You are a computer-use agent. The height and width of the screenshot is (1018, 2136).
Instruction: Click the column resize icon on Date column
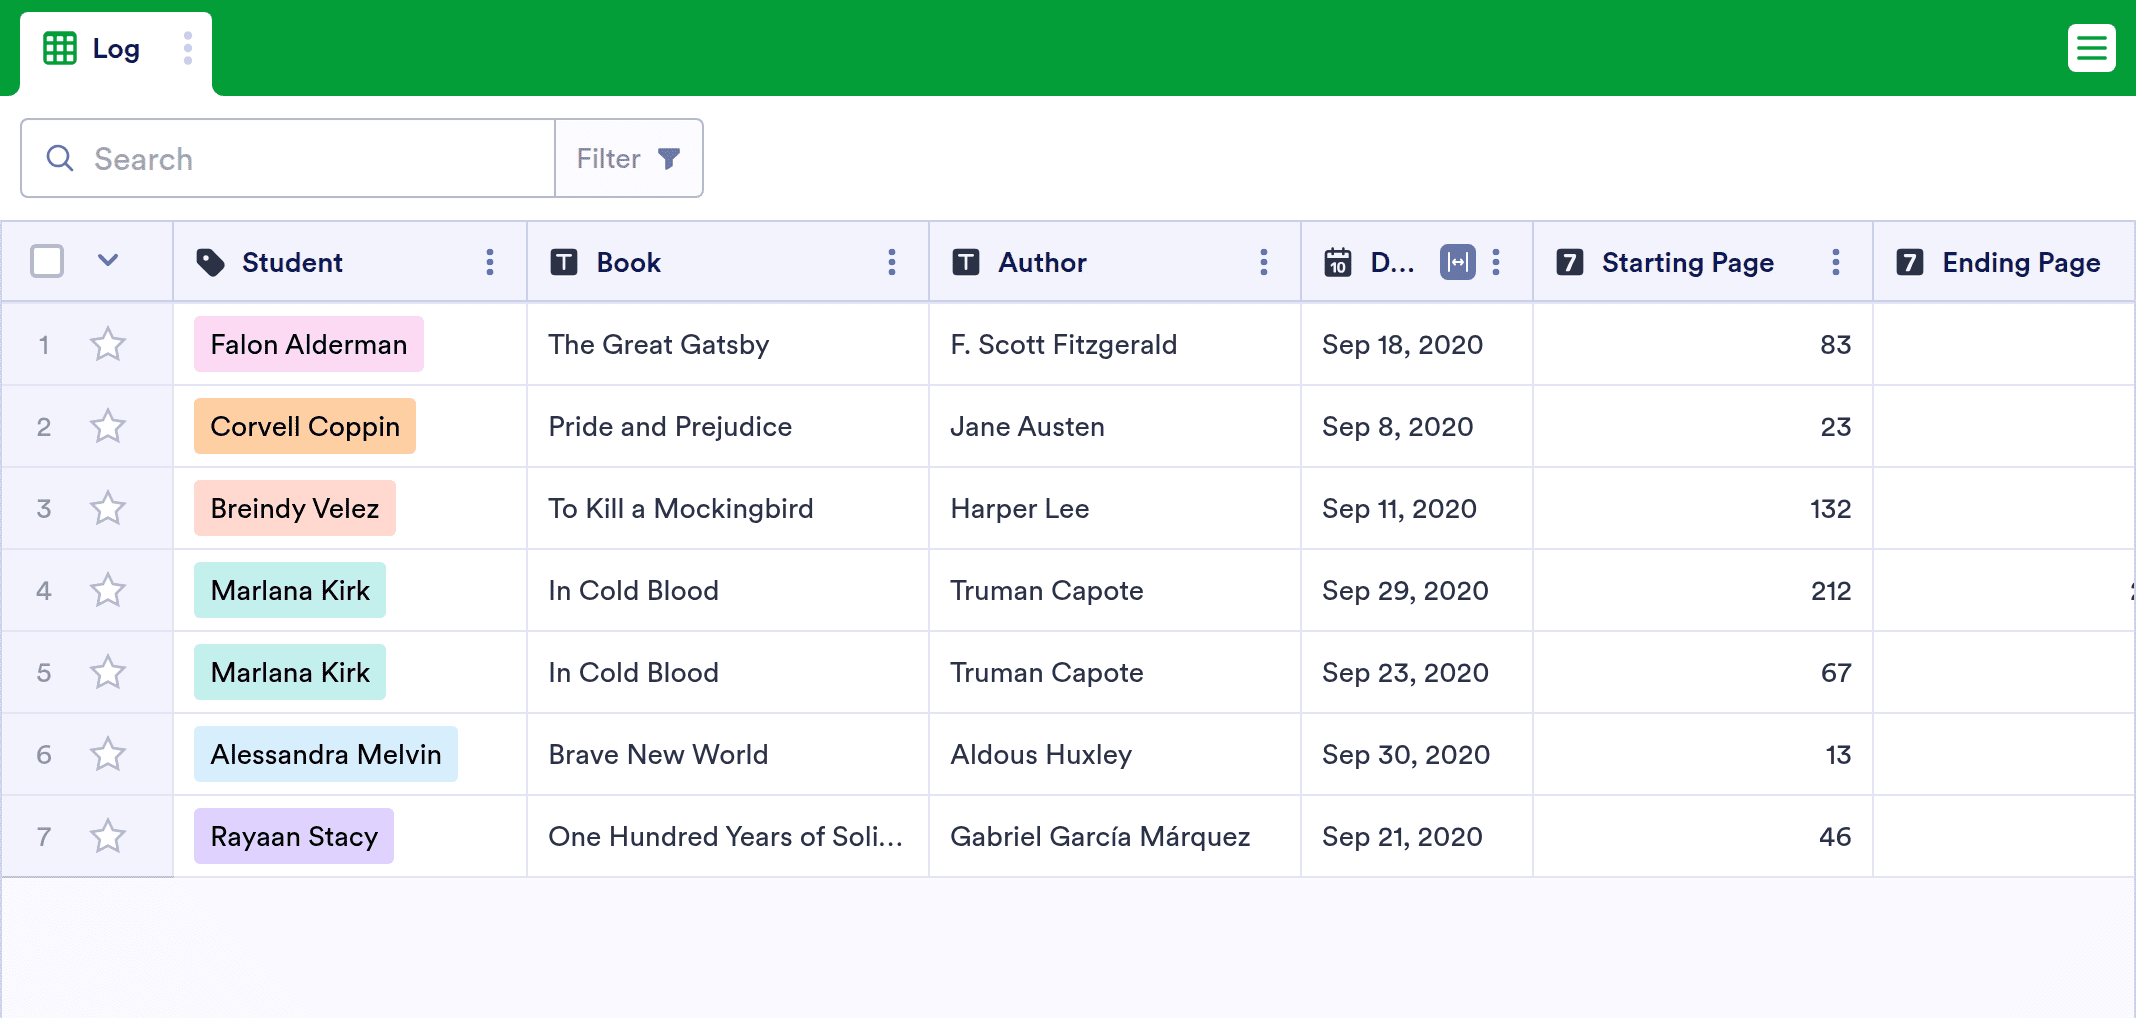1457,262
